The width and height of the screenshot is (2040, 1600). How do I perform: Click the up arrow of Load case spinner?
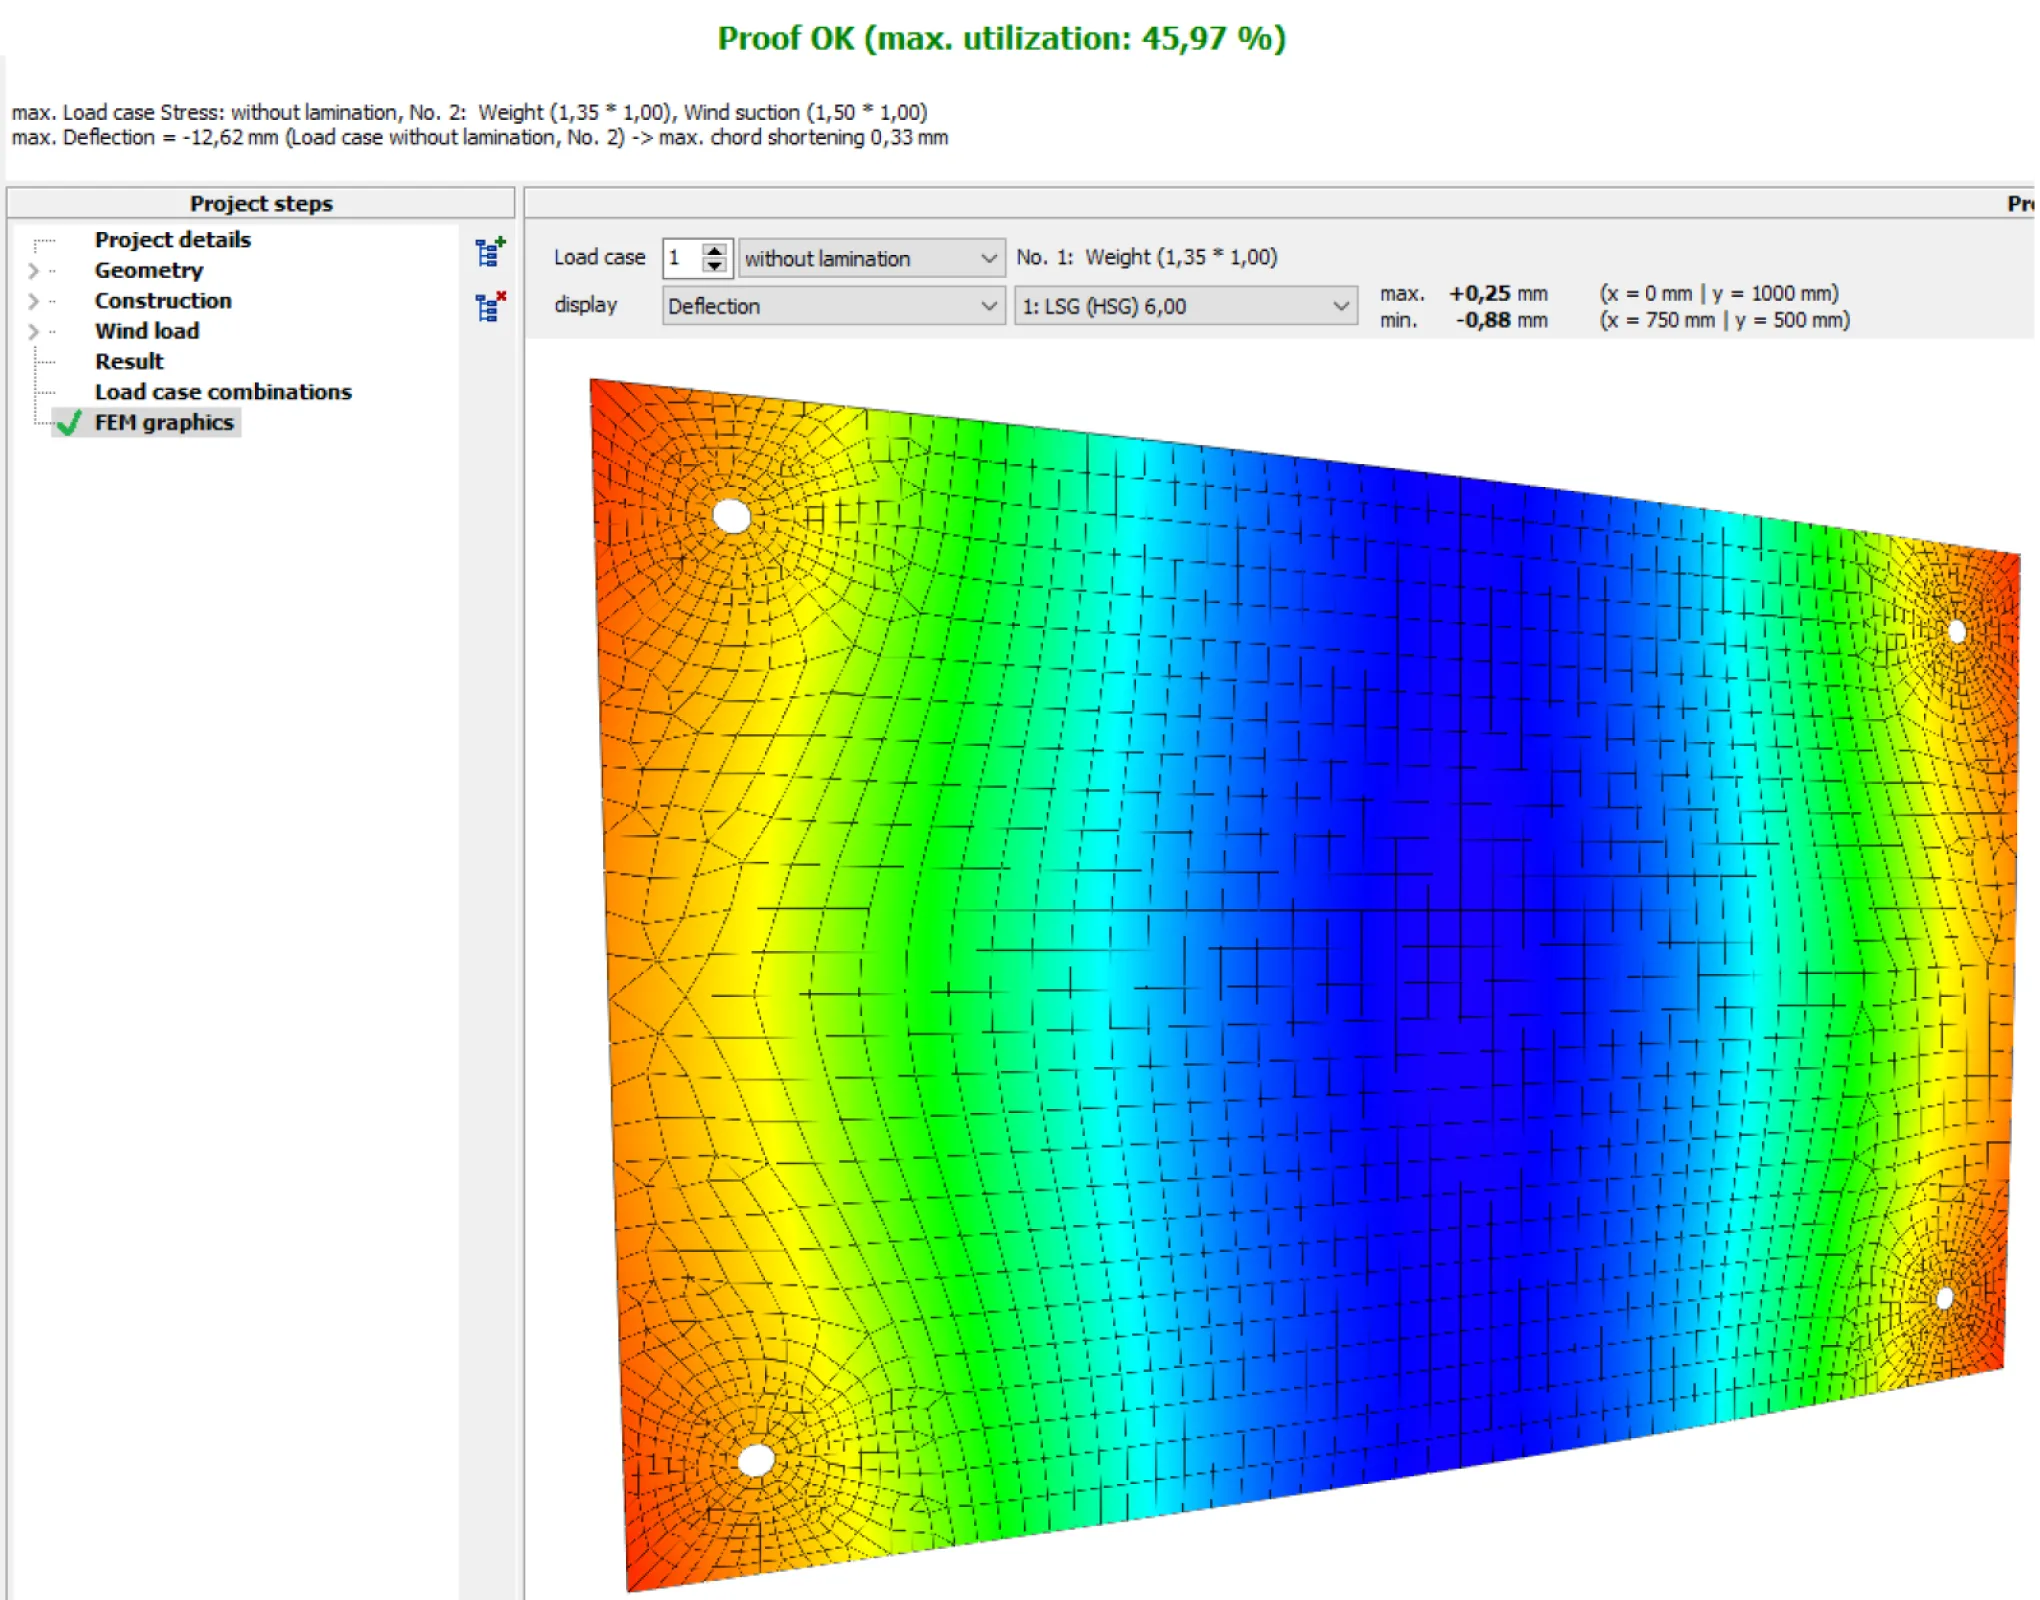pos(712,250)
